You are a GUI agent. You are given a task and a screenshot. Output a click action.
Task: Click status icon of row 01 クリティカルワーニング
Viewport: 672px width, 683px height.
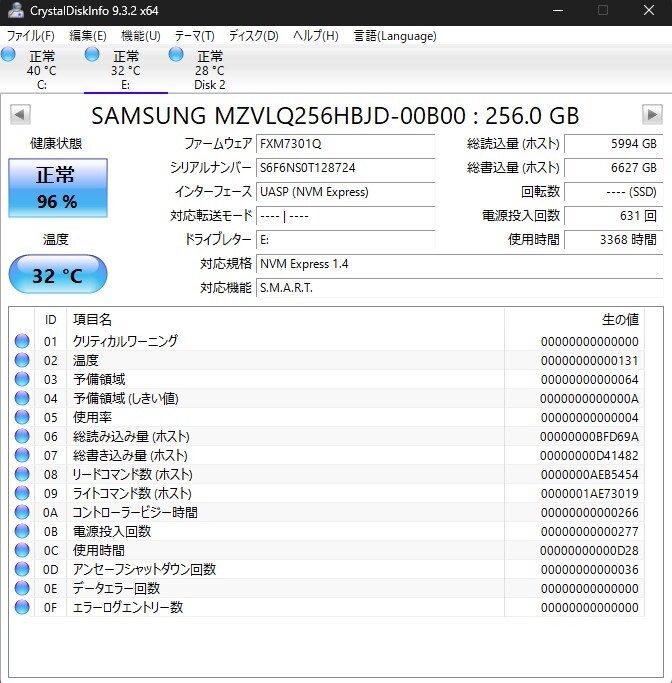22,341
